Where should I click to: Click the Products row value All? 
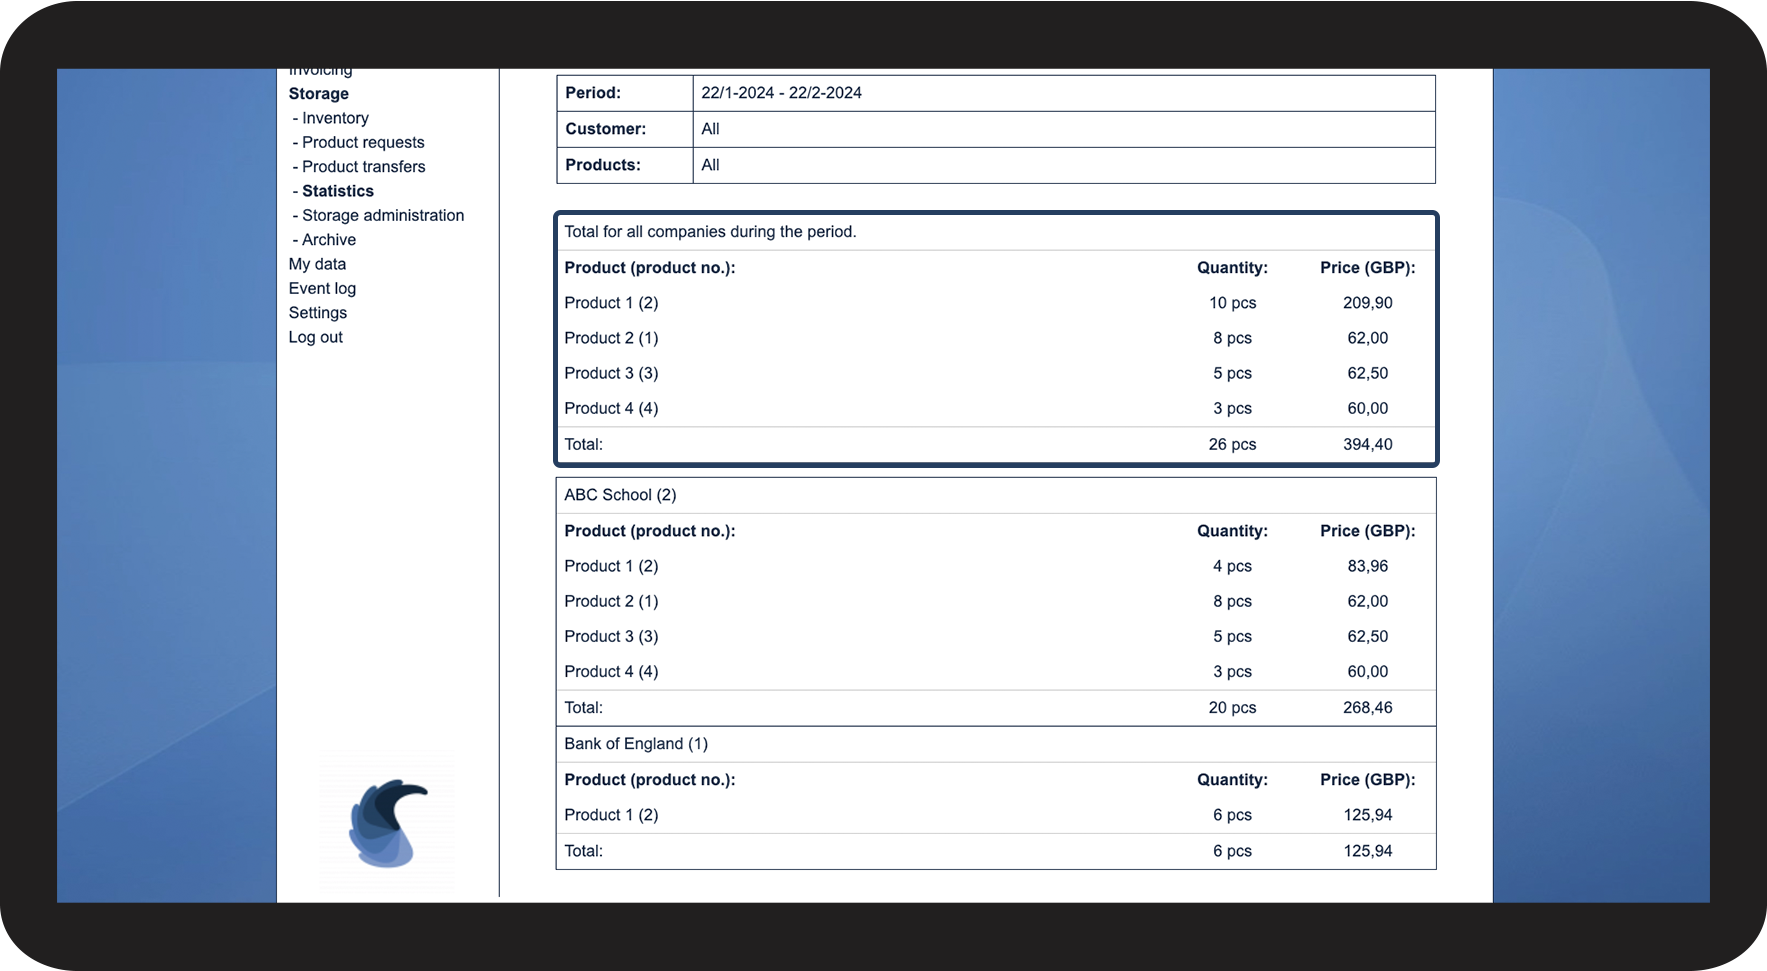710,165
